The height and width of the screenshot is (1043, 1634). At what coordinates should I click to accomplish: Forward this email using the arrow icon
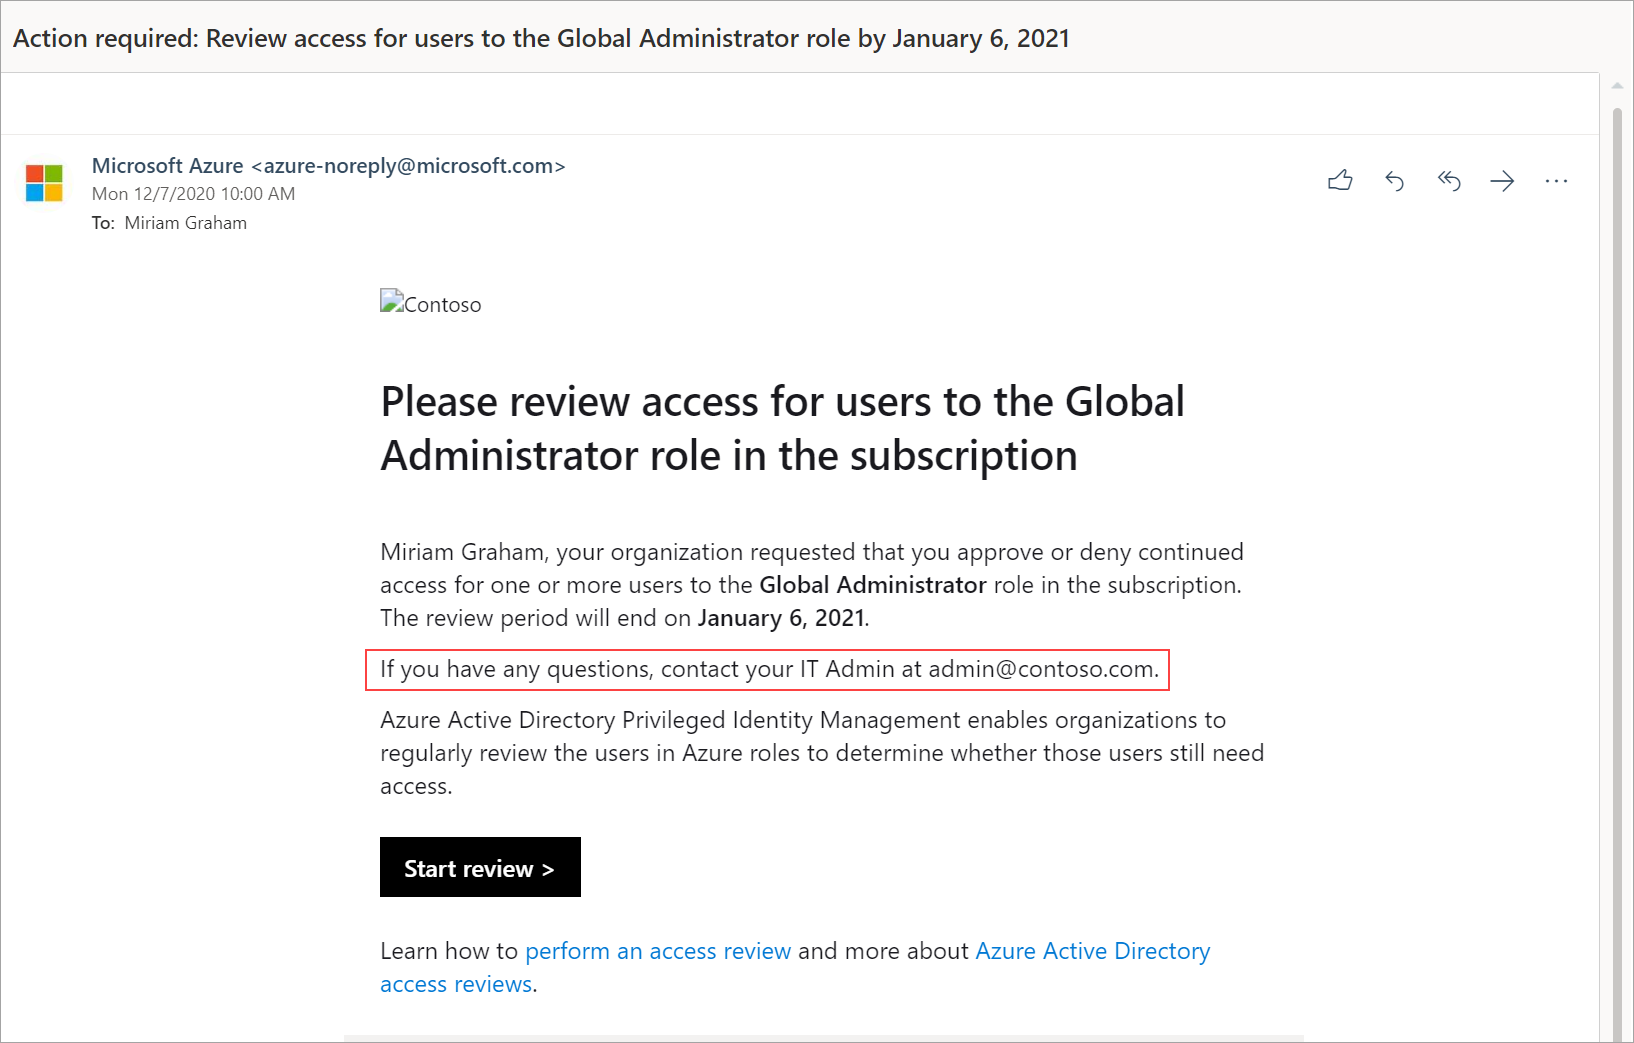(x=1502, y=181)
